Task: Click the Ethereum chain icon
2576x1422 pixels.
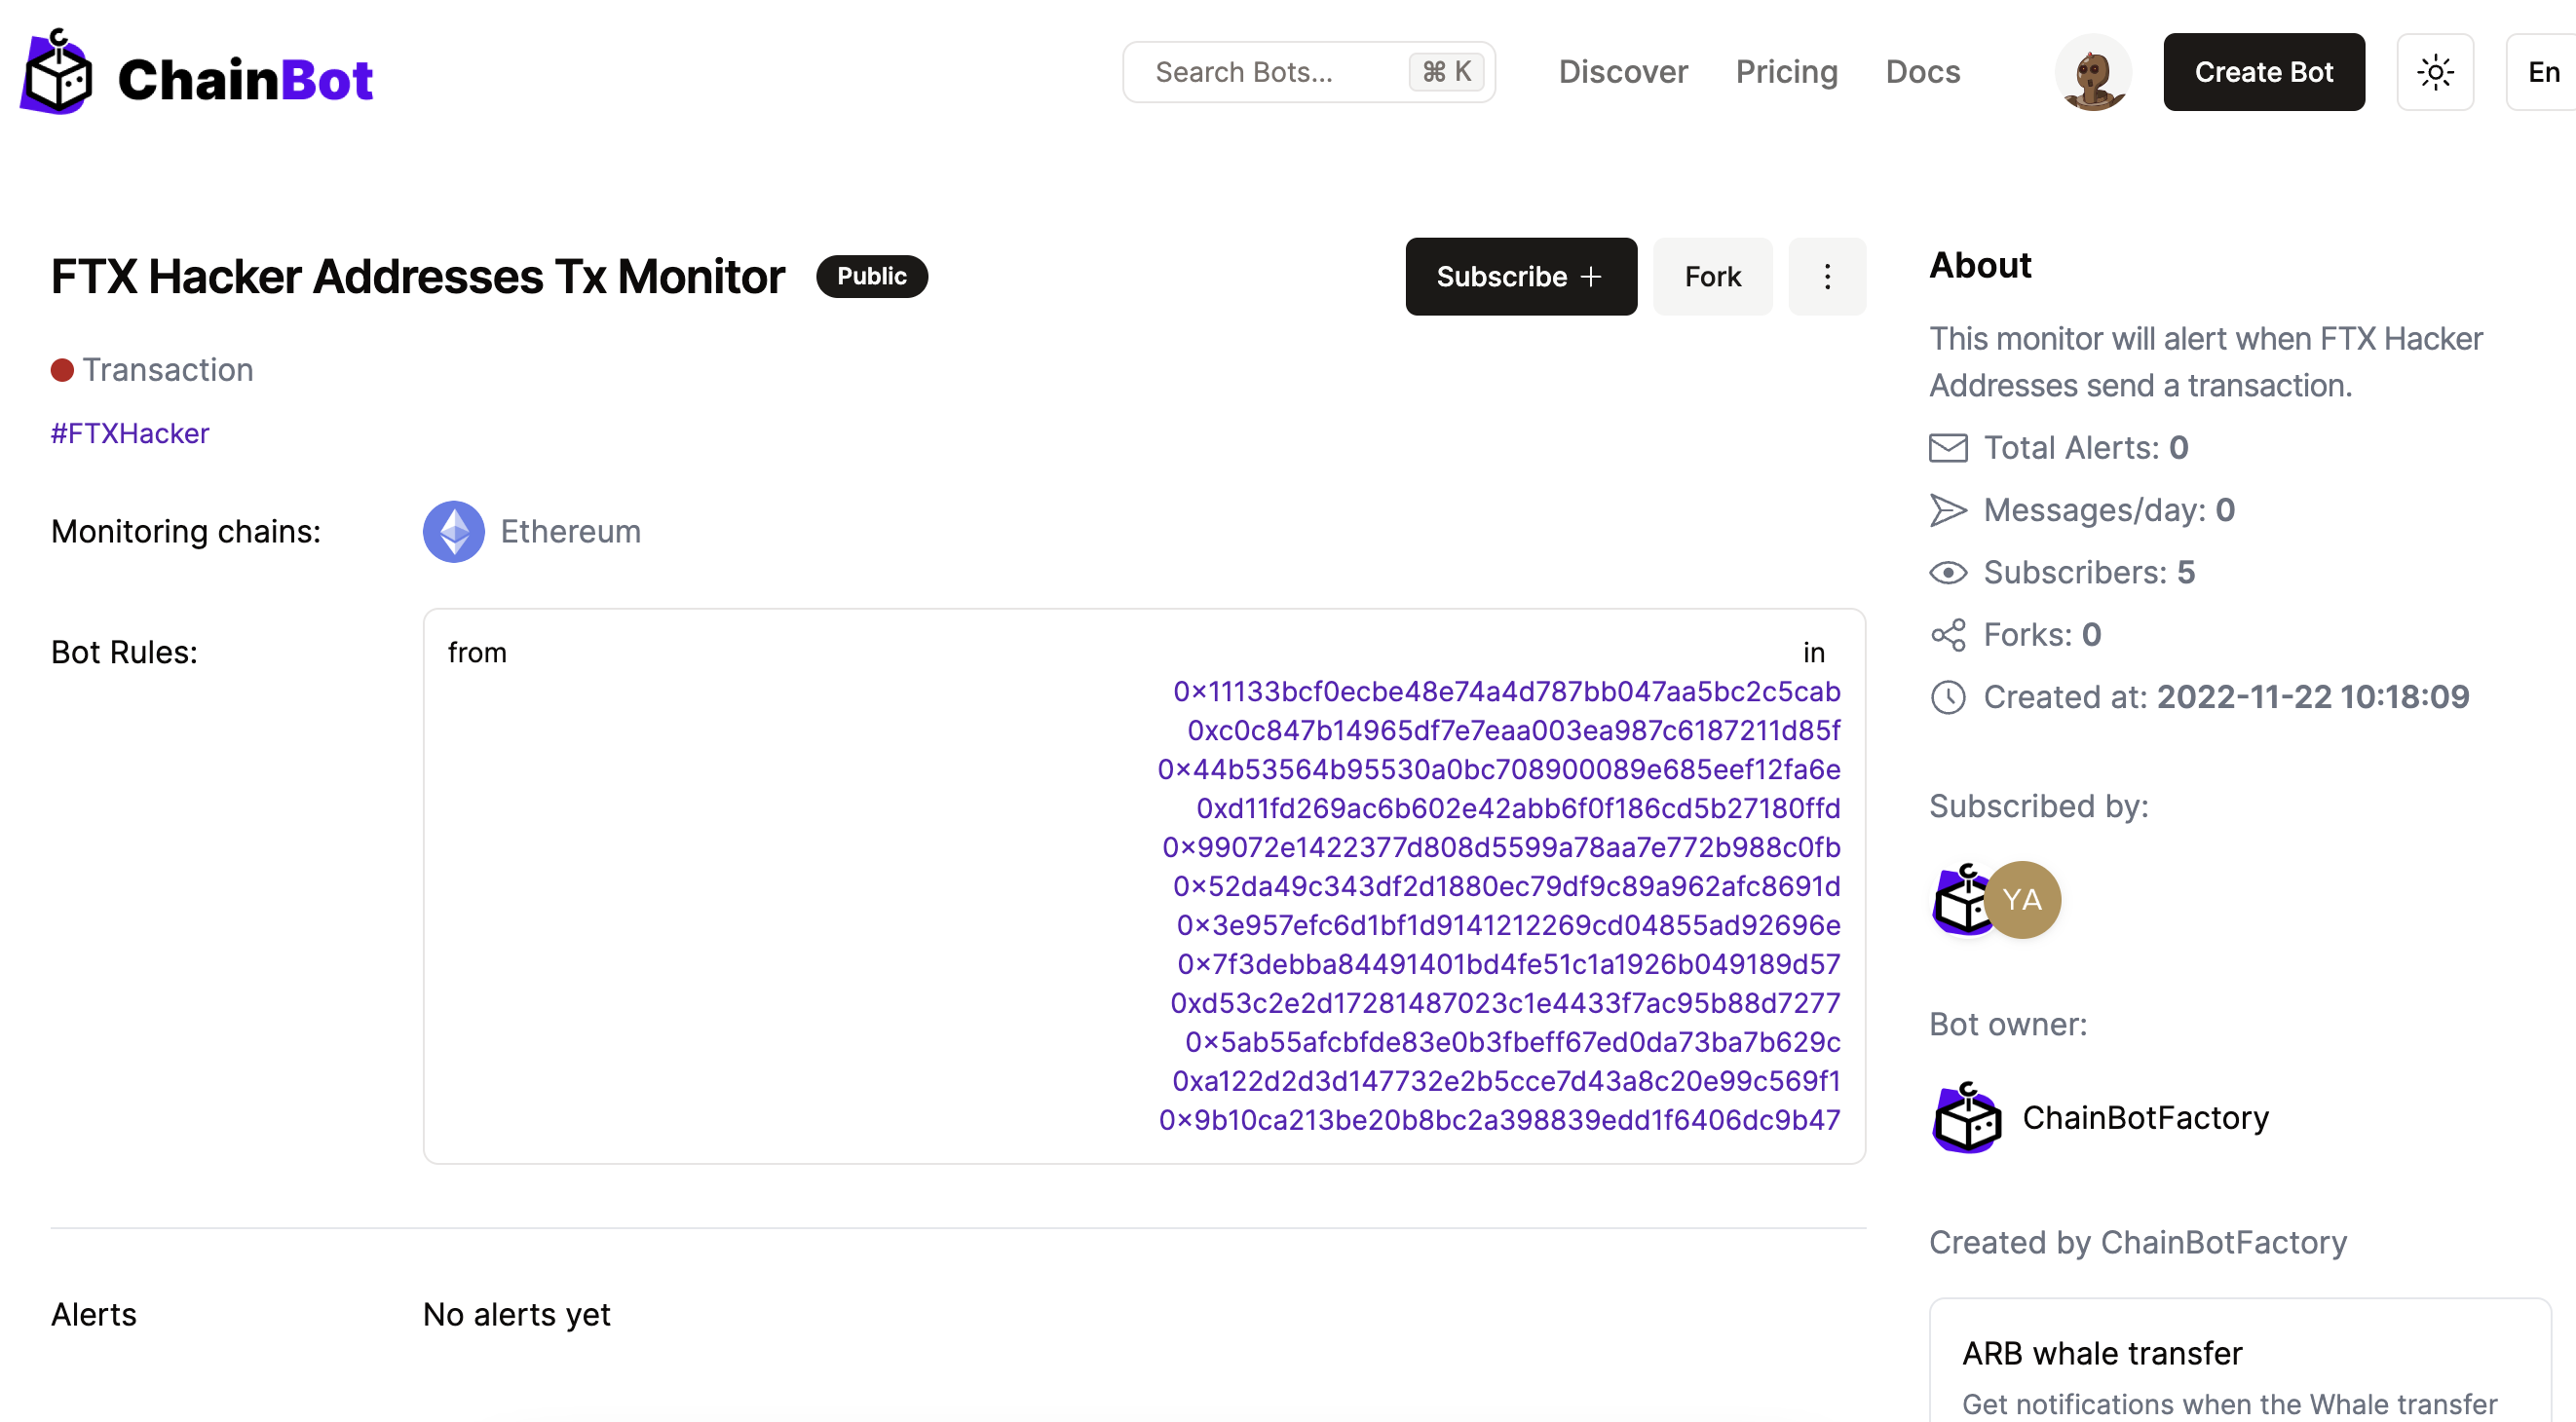Action: (454, 532)
